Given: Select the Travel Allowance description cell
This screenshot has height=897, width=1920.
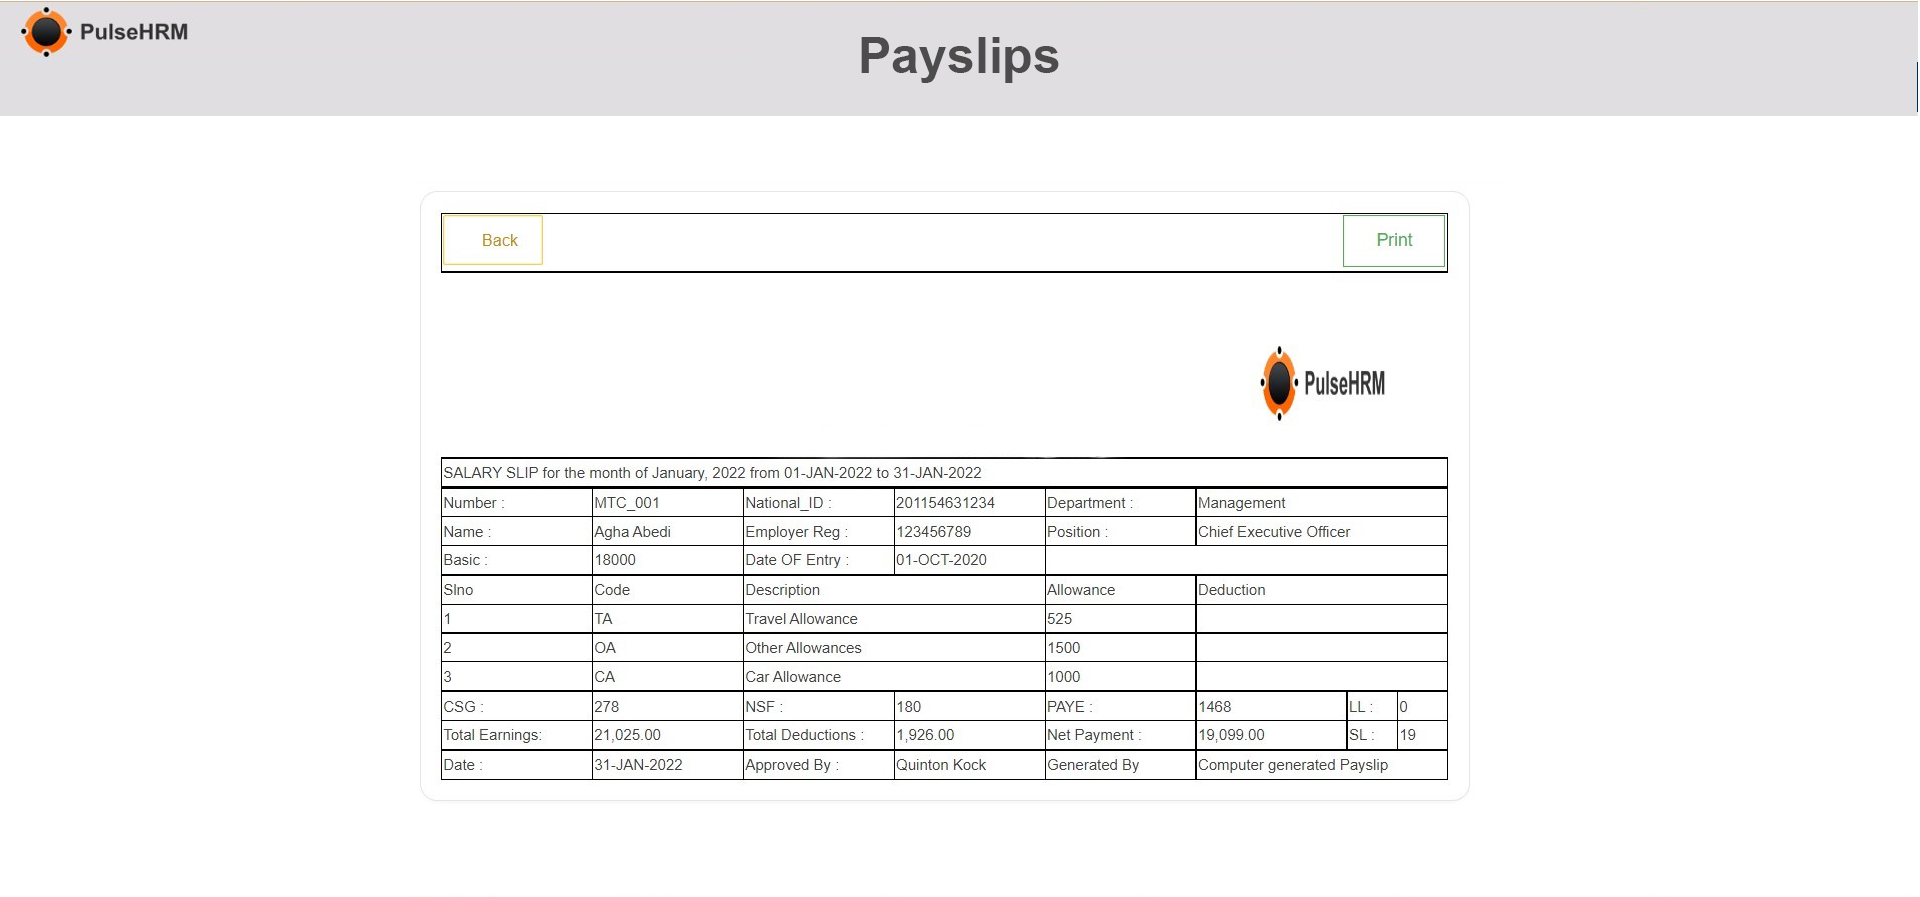Looking at the screenshot, I should pyautogui.click(x=801, y=619).
